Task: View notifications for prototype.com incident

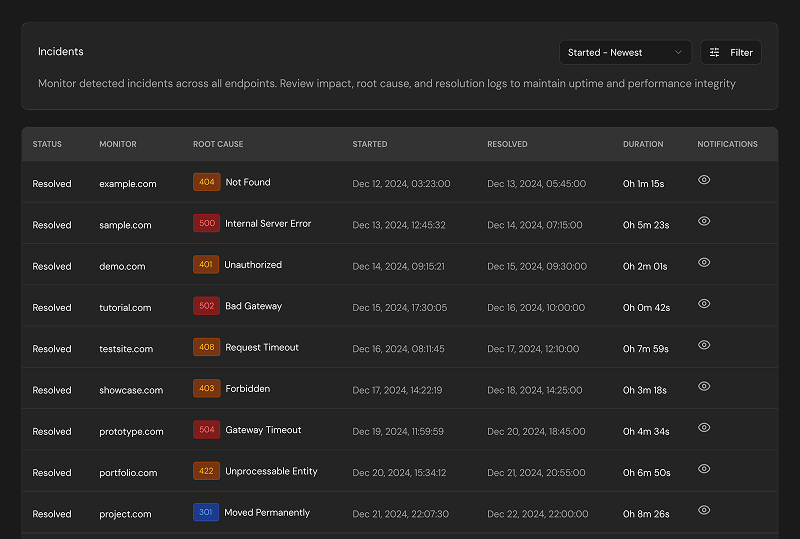Action: [x=704, y=428]
